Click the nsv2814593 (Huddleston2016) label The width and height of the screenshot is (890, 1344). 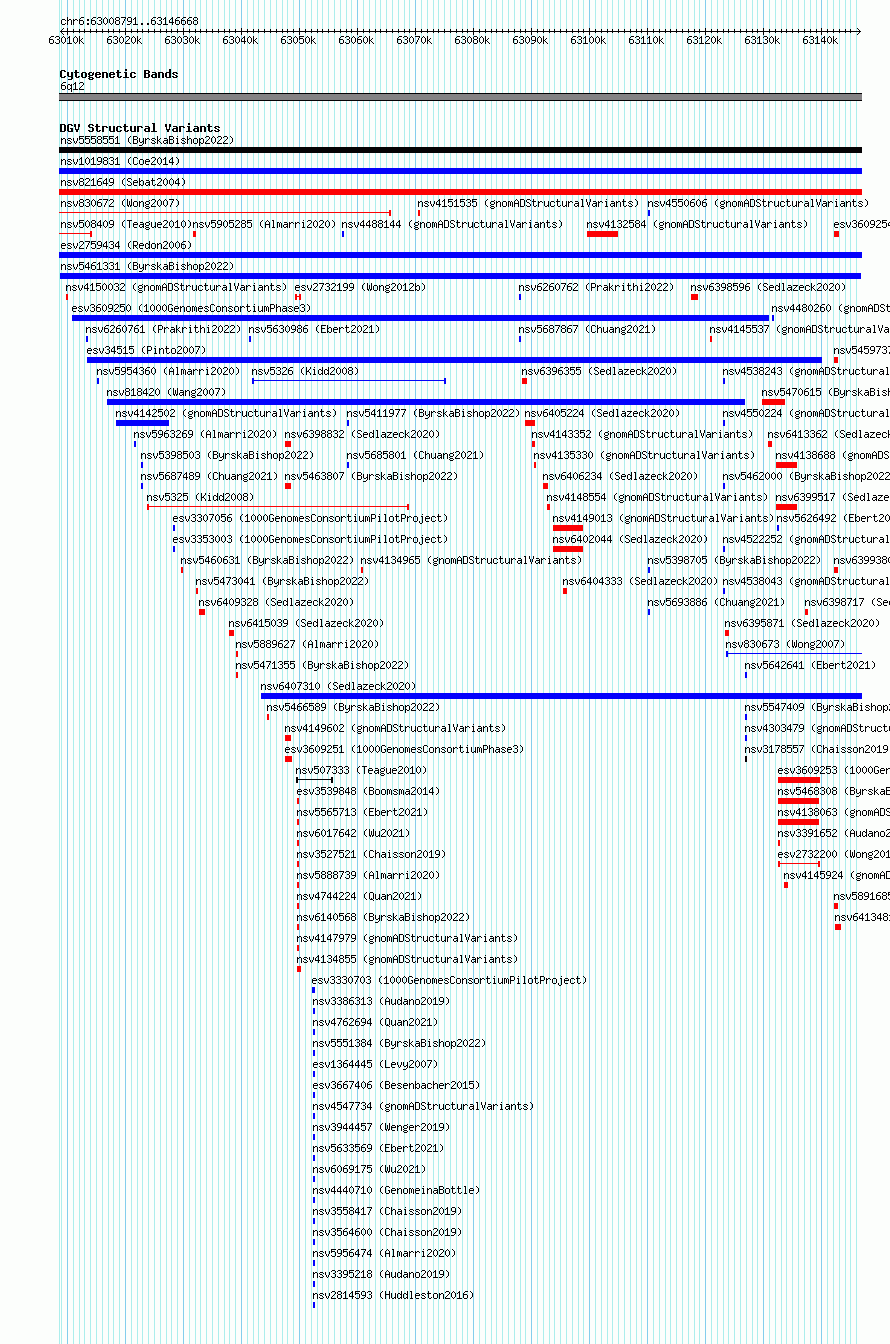[x=393, y=1295]
